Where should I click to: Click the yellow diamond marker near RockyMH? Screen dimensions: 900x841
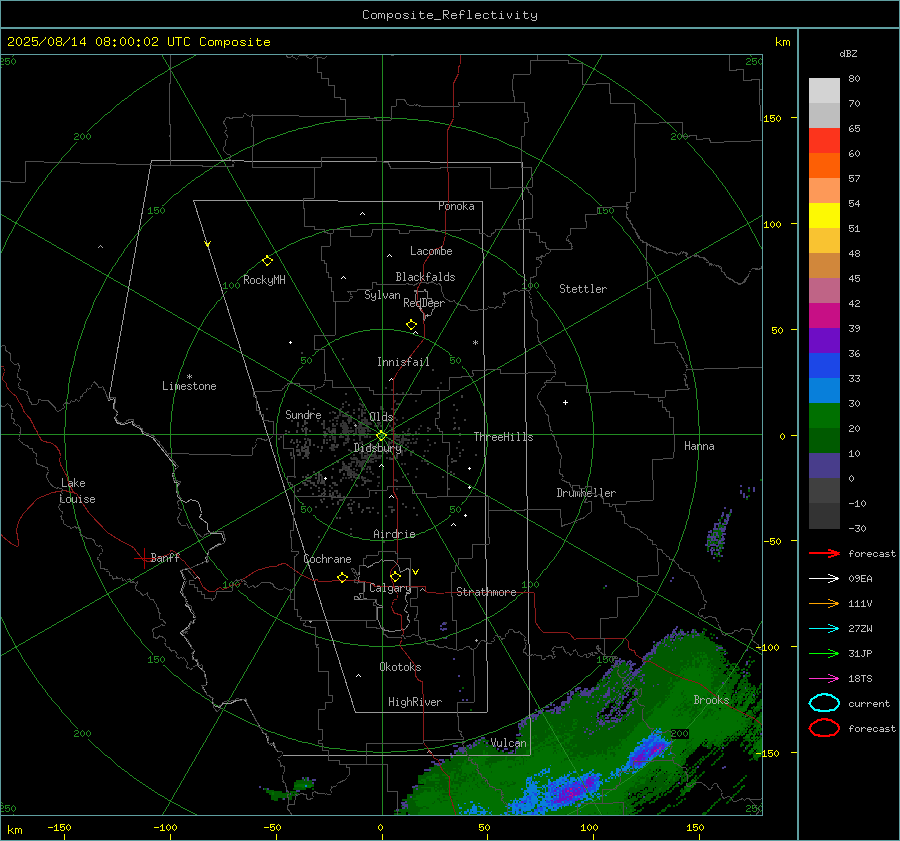click(267, 261)
